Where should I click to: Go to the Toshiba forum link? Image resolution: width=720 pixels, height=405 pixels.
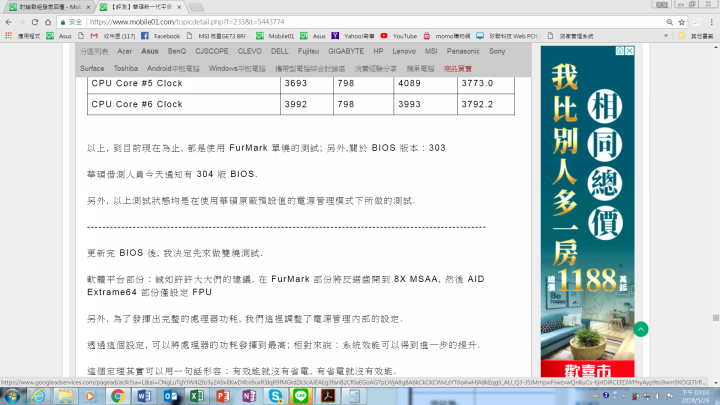coord(126,68)
